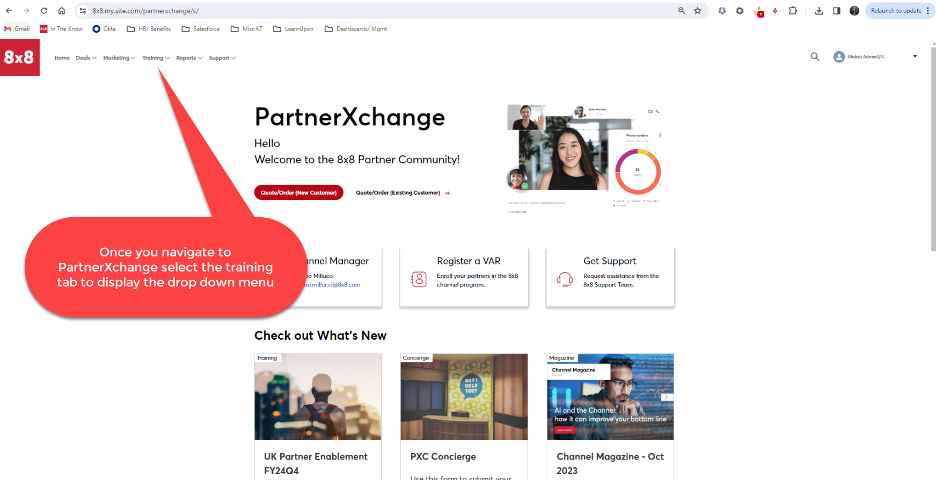This screenshot has width=936, height=480.
Task: Click the Check out What's New heading
Action: 321,336
